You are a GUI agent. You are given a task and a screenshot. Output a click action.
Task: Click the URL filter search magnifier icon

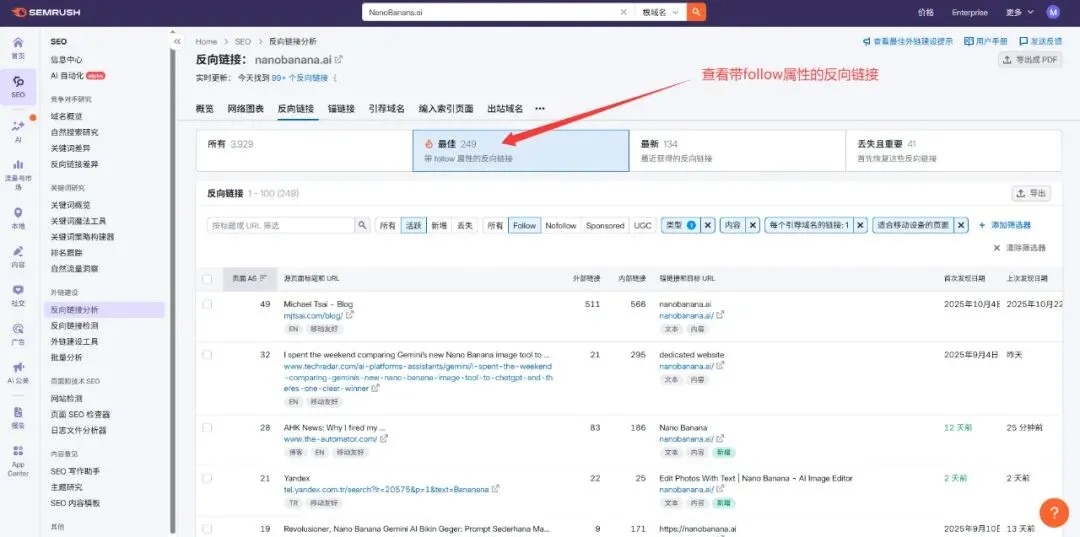[x=362, y=225]
